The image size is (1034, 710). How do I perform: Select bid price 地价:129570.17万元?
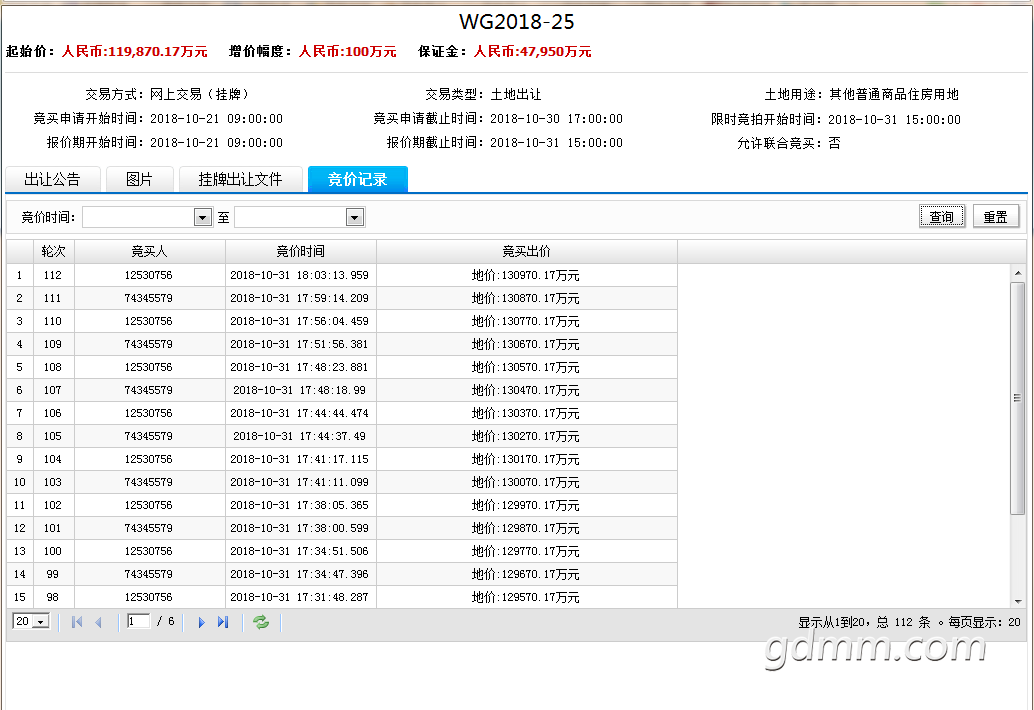pos(526,597)
